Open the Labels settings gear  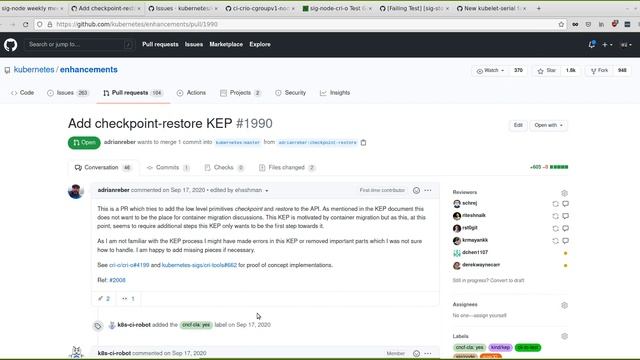pos(564,336)
